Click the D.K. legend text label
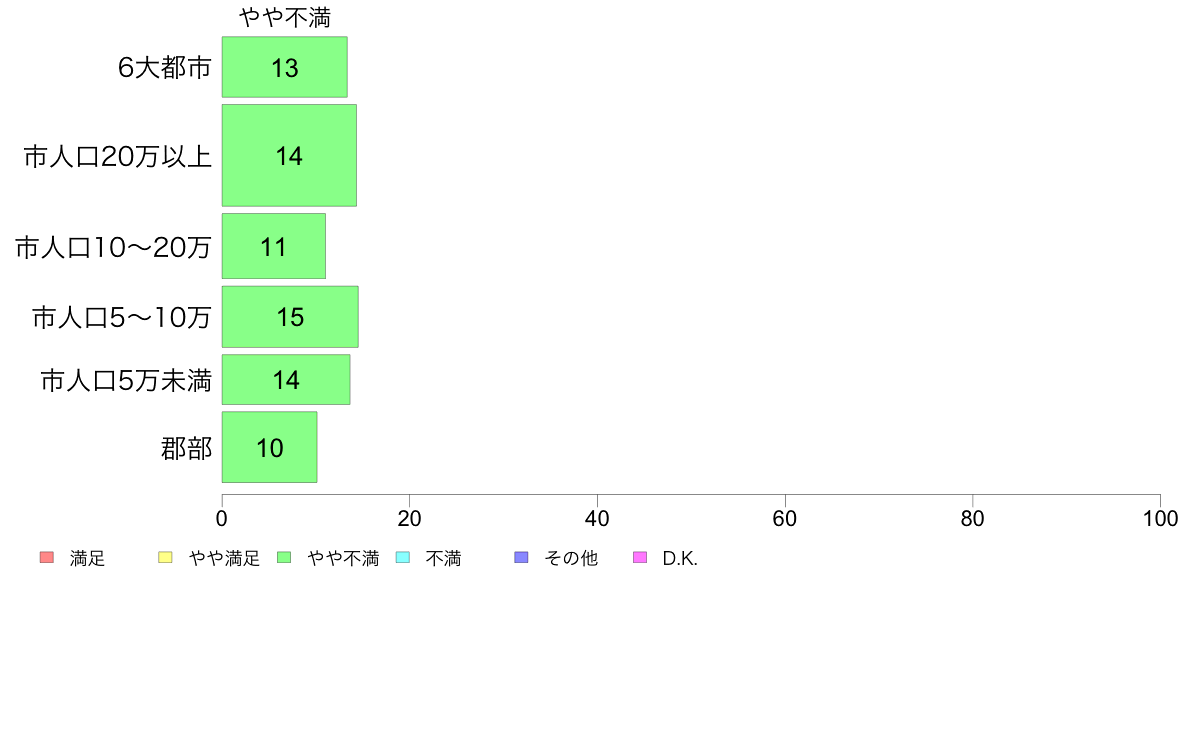The image size is (1188, 736). point(680,559)
